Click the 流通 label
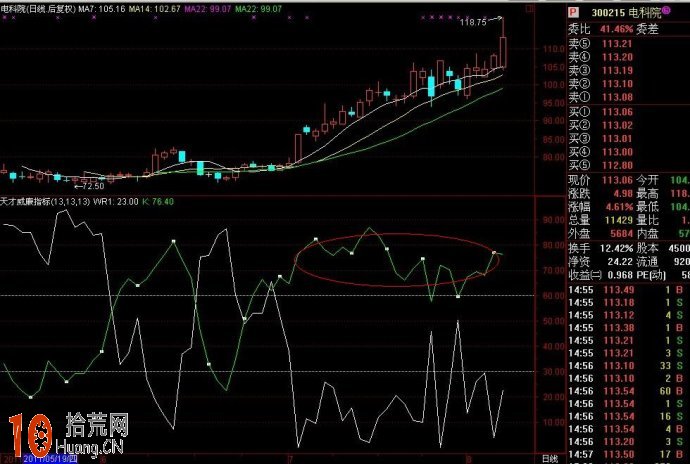 pos(647,262)
